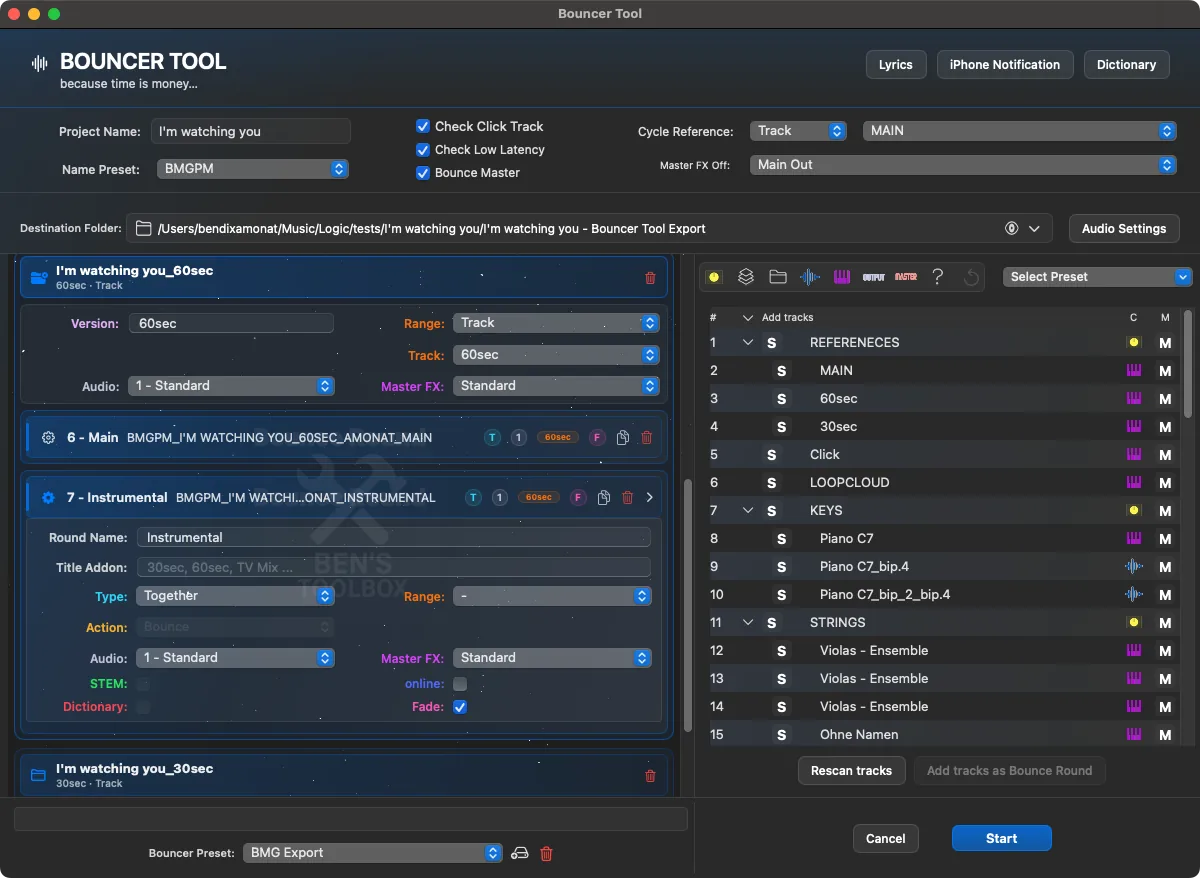1200x878 pixels.
Task: Duplicate the 6 - Main round
Action: 623,438
